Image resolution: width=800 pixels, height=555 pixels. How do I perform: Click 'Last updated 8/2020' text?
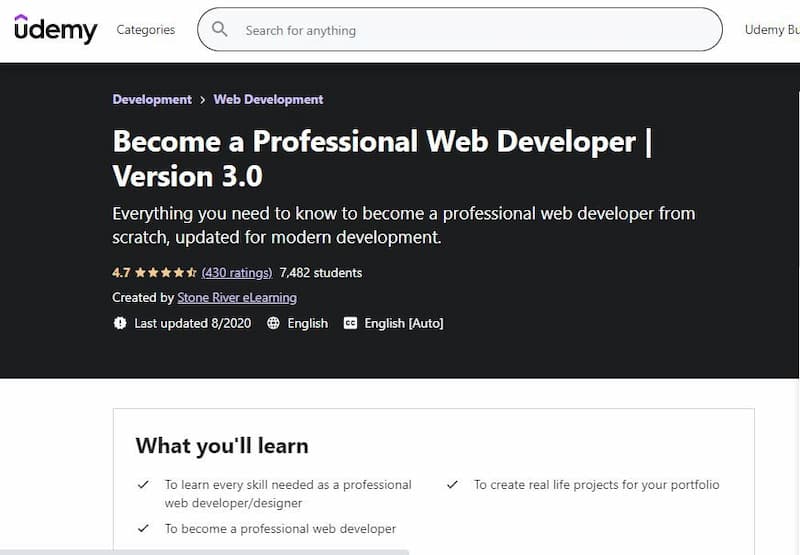point(193,323)
